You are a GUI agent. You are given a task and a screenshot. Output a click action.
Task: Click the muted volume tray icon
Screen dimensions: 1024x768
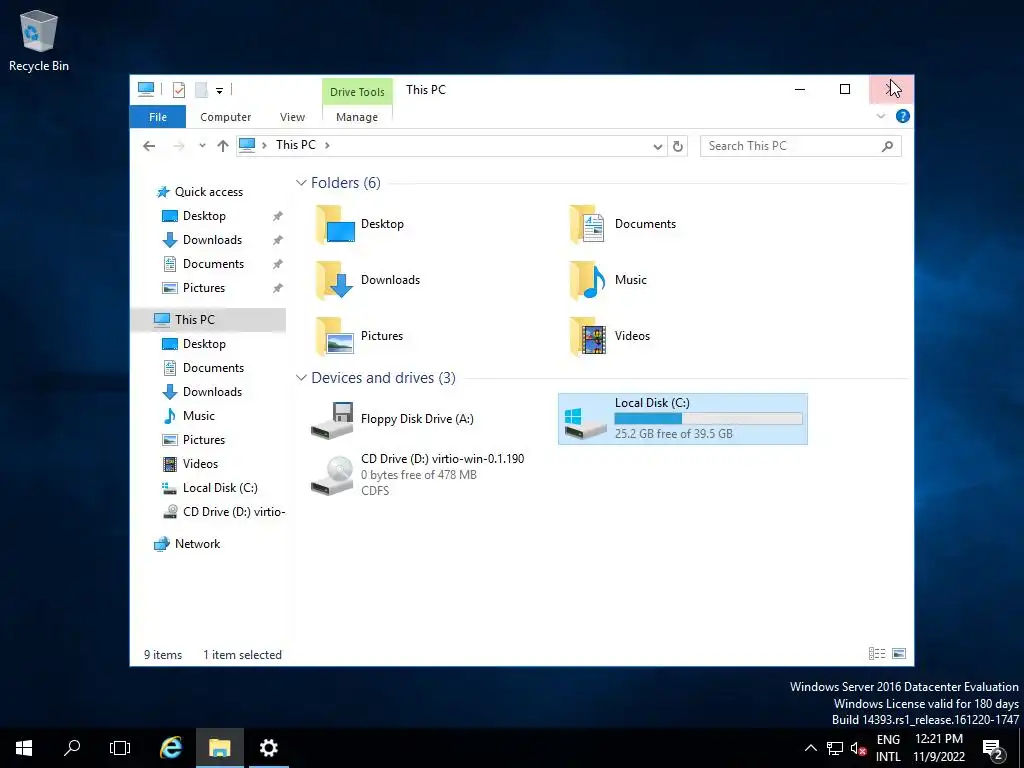tap(857, 748)
